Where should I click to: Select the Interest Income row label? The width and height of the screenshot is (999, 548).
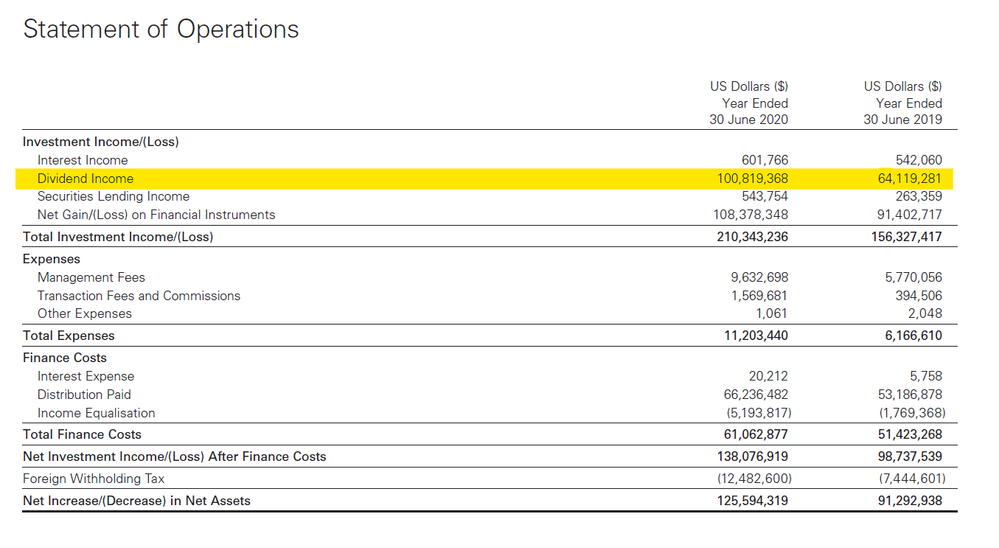coord(82,160)
